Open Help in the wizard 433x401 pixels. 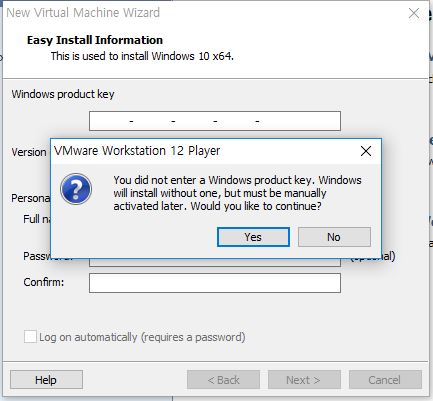coord(46,380)
